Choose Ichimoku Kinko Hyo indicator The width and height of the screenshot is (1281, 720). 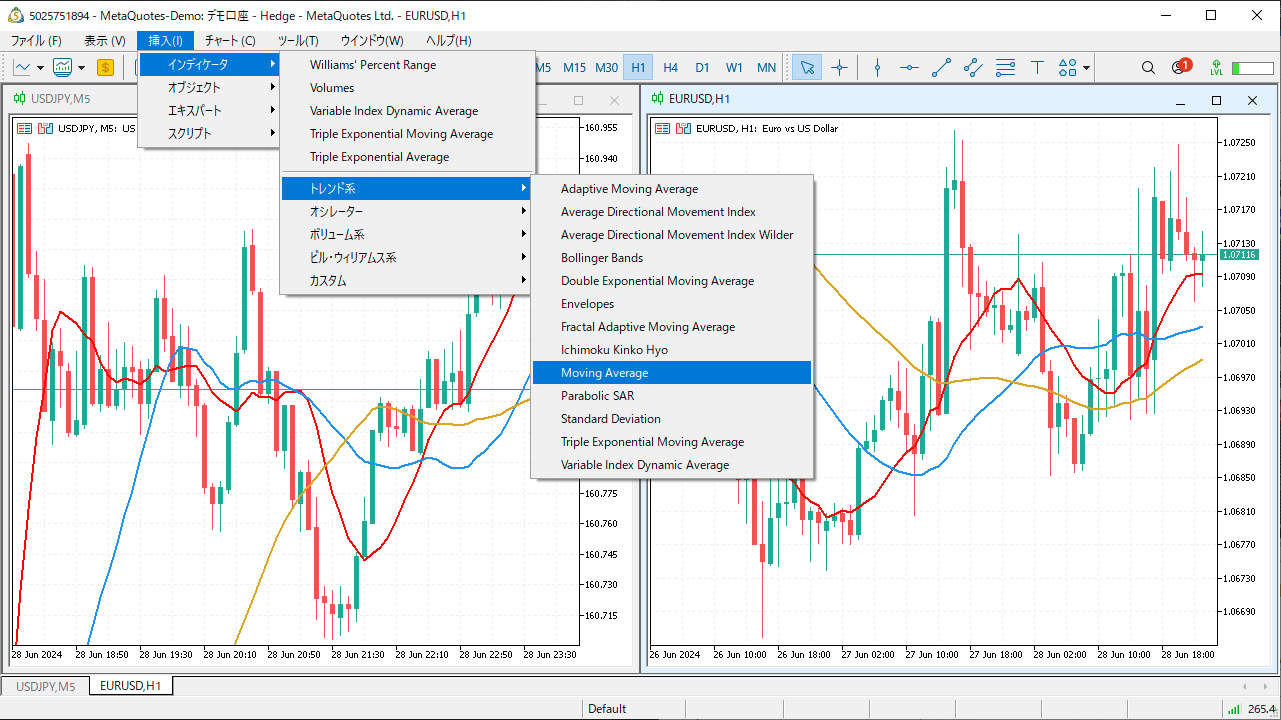(x=672, y=349)
